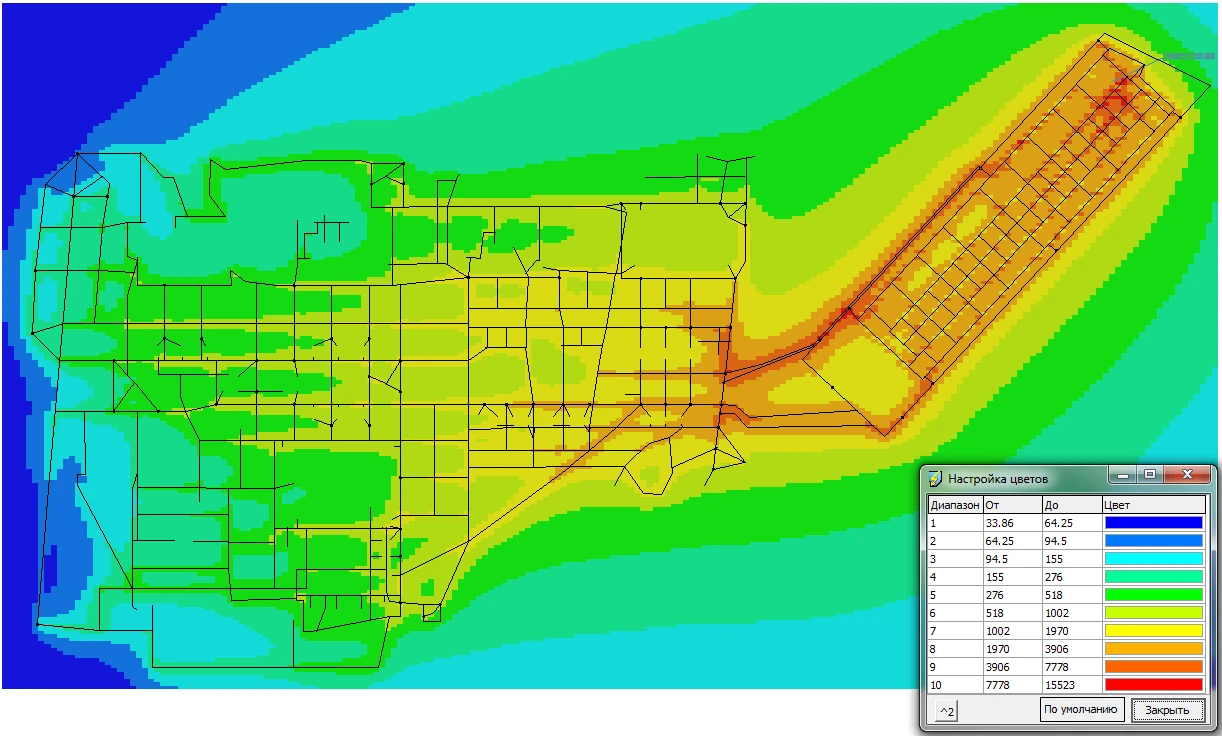The height and width of the screenshot is (736, 1222).
Task: Click the Цвет column header
Action: (x=1153, y=504)
